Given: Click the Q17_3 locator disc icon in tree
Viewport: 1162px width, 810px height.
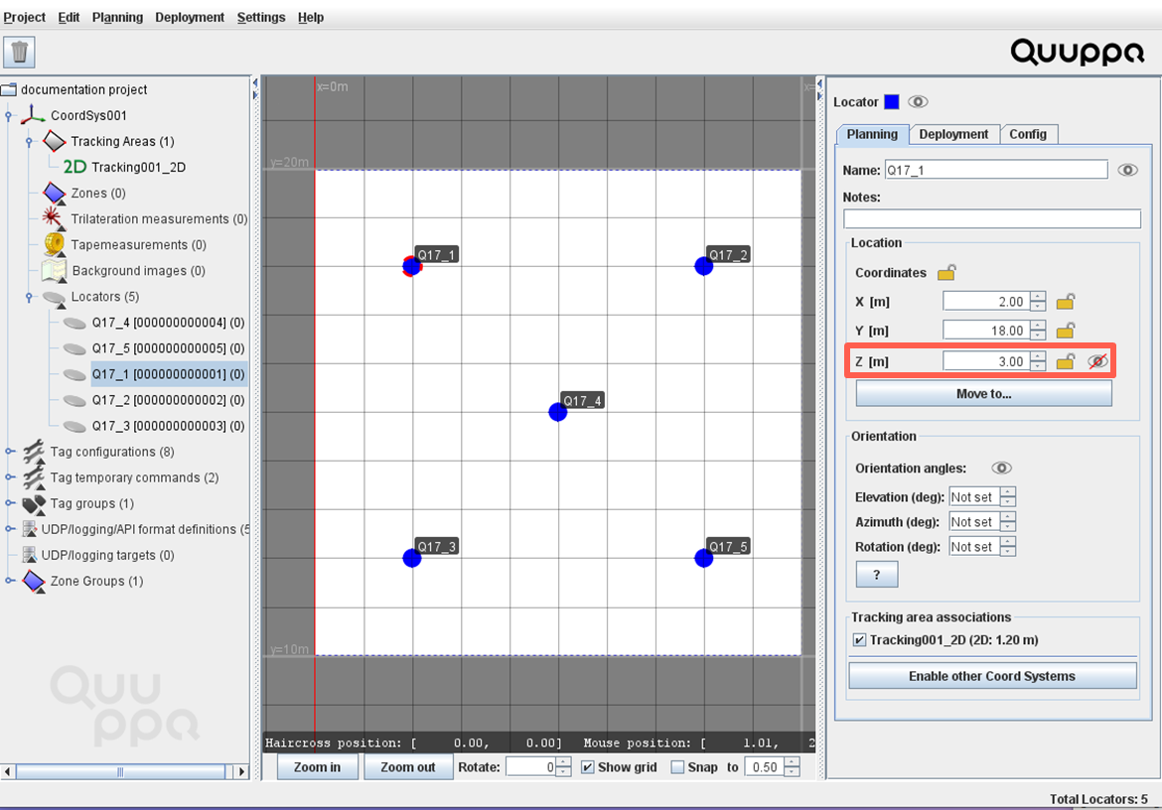Looking at the screenshot, I should point(74,427).
